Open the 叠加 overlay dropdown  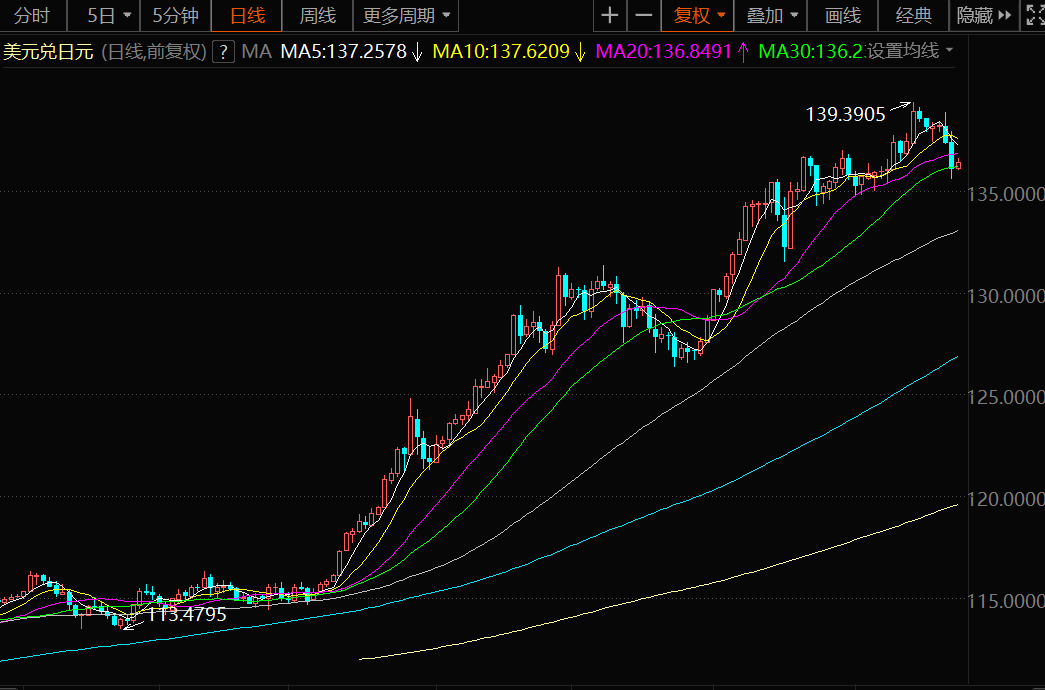(x=772, y=16)
